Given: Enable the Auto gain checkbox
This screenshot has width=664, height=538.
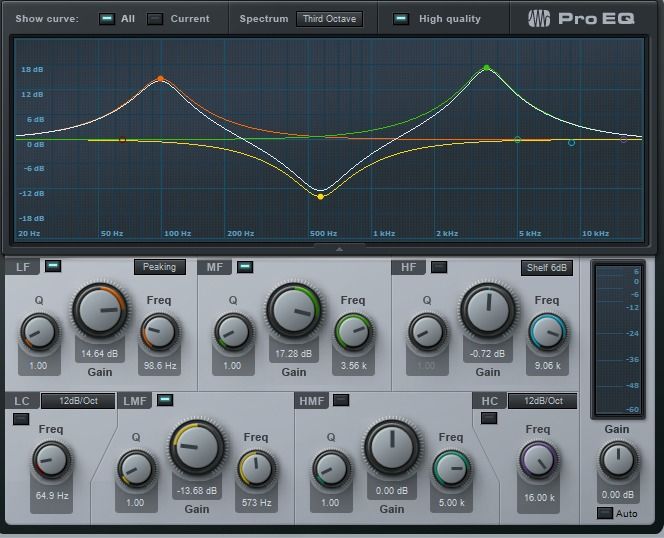Looking at the screenshot, I should point(605,513).
